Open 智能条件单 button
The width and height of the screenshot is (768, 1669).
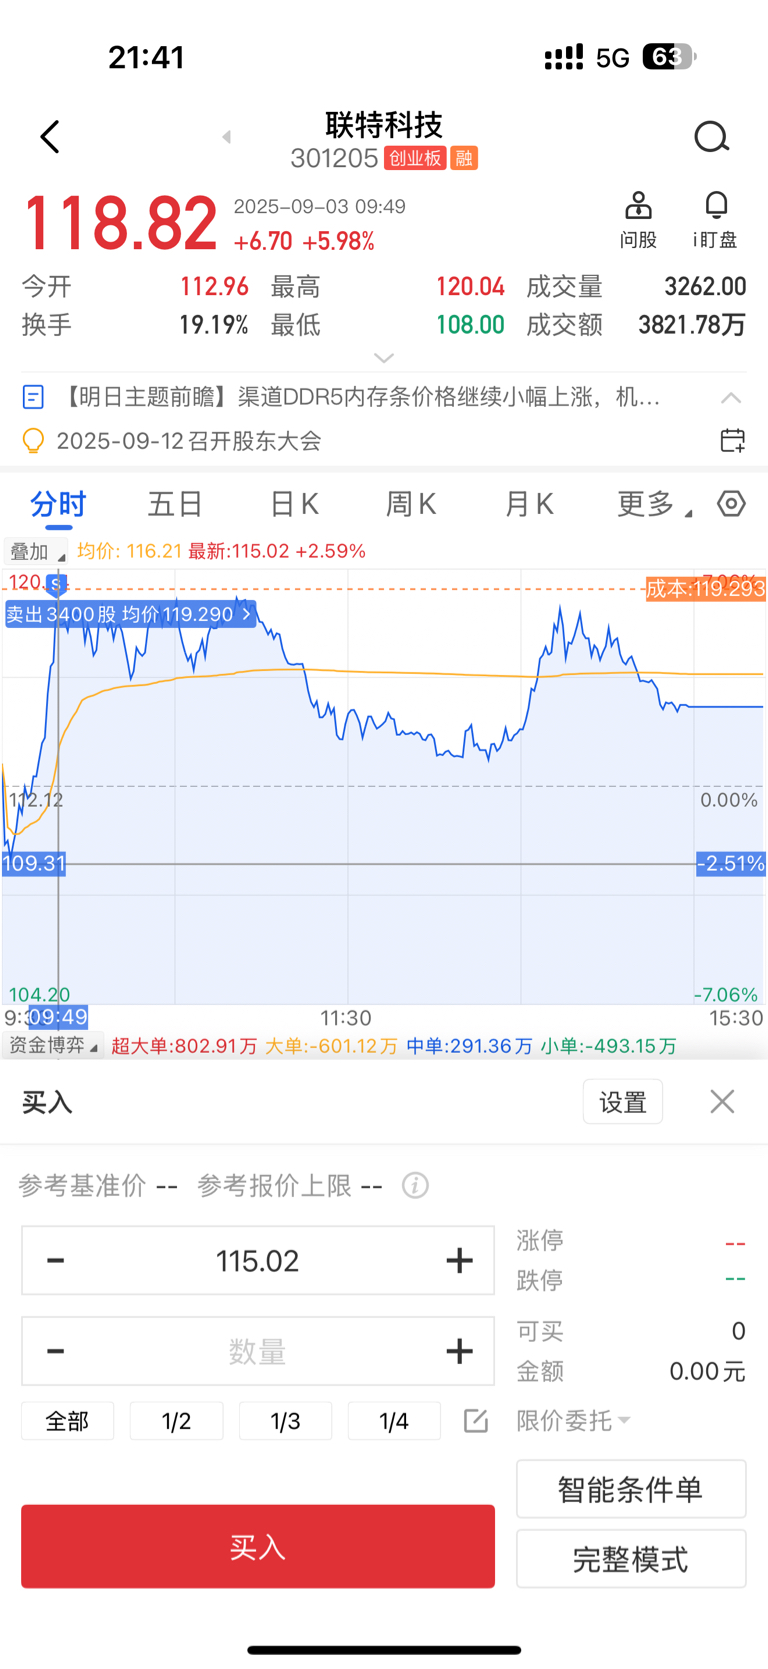pos(630,1489)
